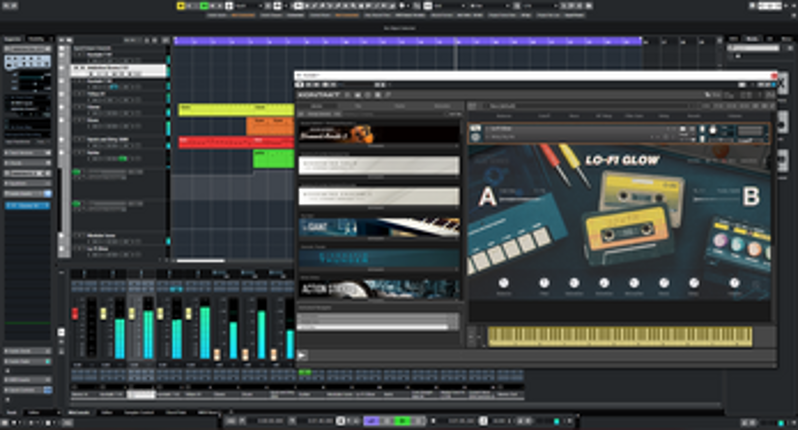Click the tune knob on Lo-Fi Glow instrument header

point(713,130)
